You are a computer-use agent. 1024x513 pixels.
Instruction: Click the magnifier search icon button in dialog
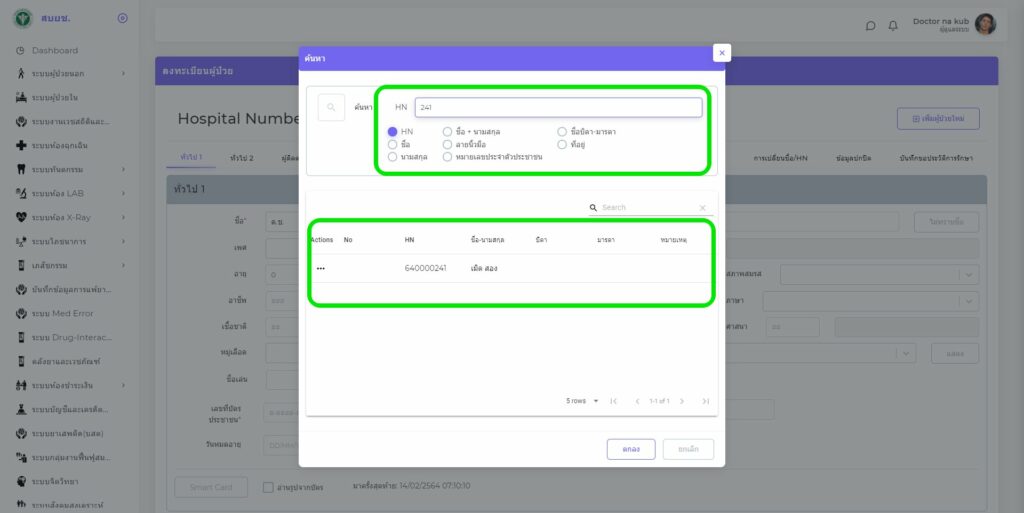[x=331, y=107]
